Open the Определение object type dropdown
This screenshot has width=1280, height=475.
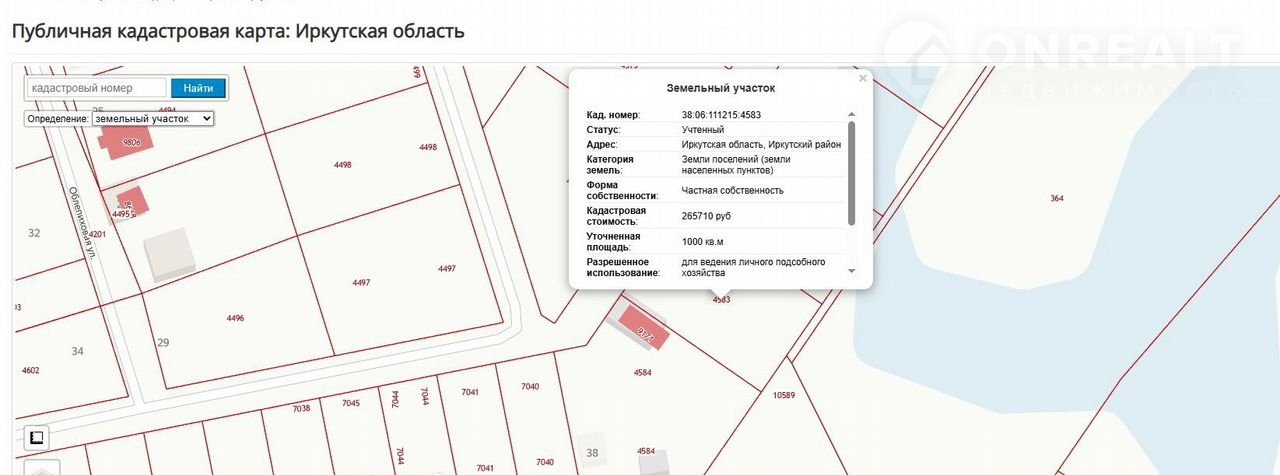152,118
